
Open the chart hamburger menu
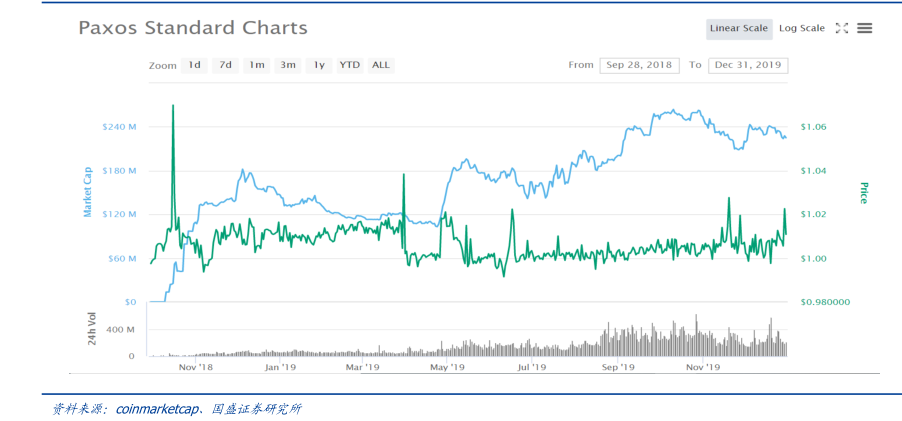coord(865,28)
